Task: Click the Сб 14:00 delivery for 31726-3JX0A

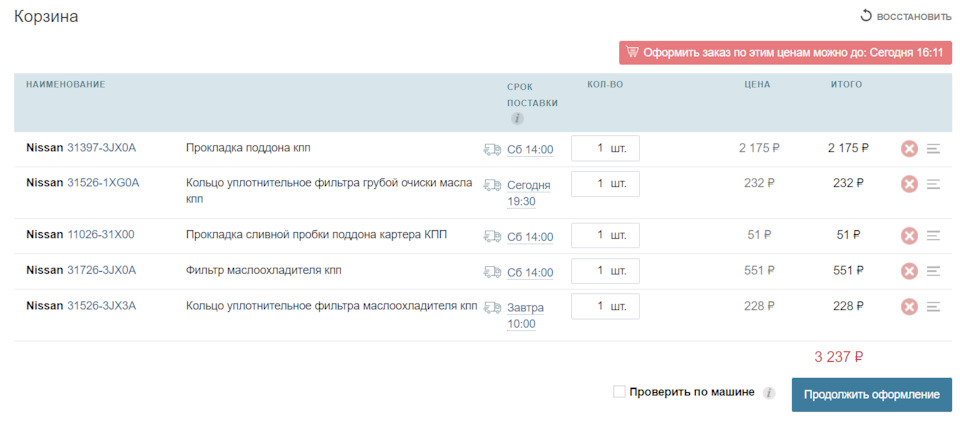Action: point(529,272)
